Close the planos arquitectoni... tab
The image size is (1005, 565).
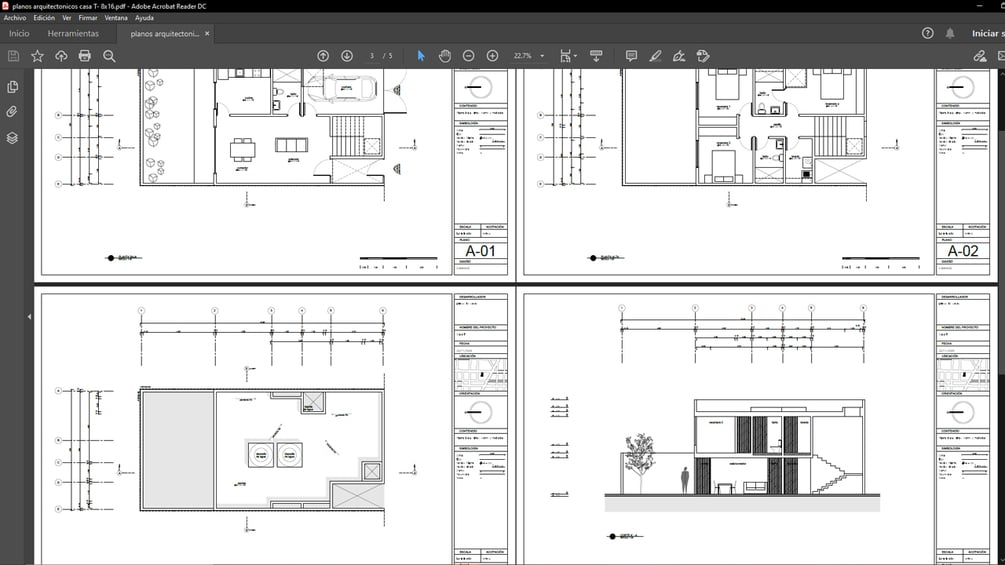point(207,33)
